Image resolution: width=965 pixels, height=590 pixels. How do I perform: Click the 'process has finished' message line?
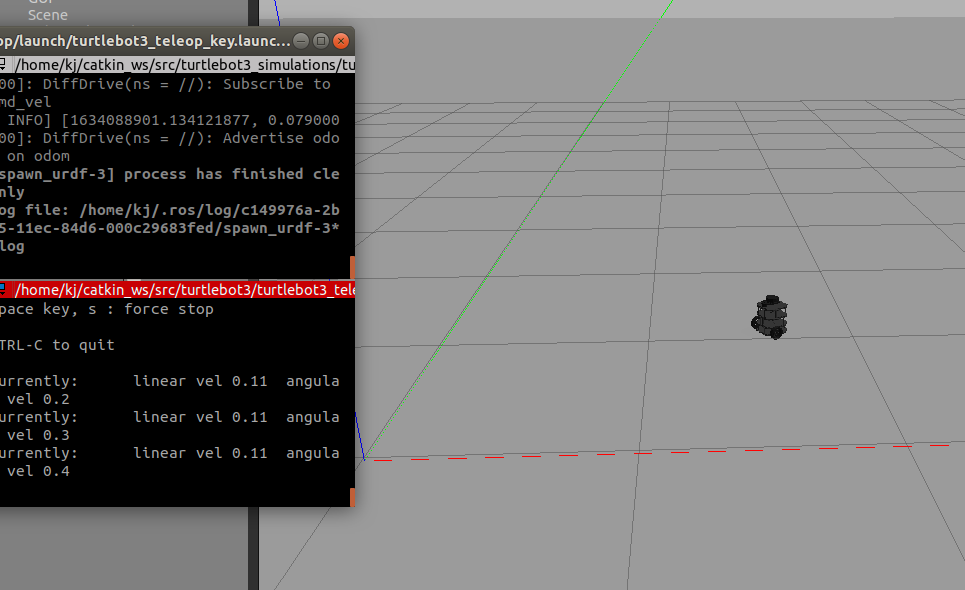pyautogui.click(x=170, y=174)
